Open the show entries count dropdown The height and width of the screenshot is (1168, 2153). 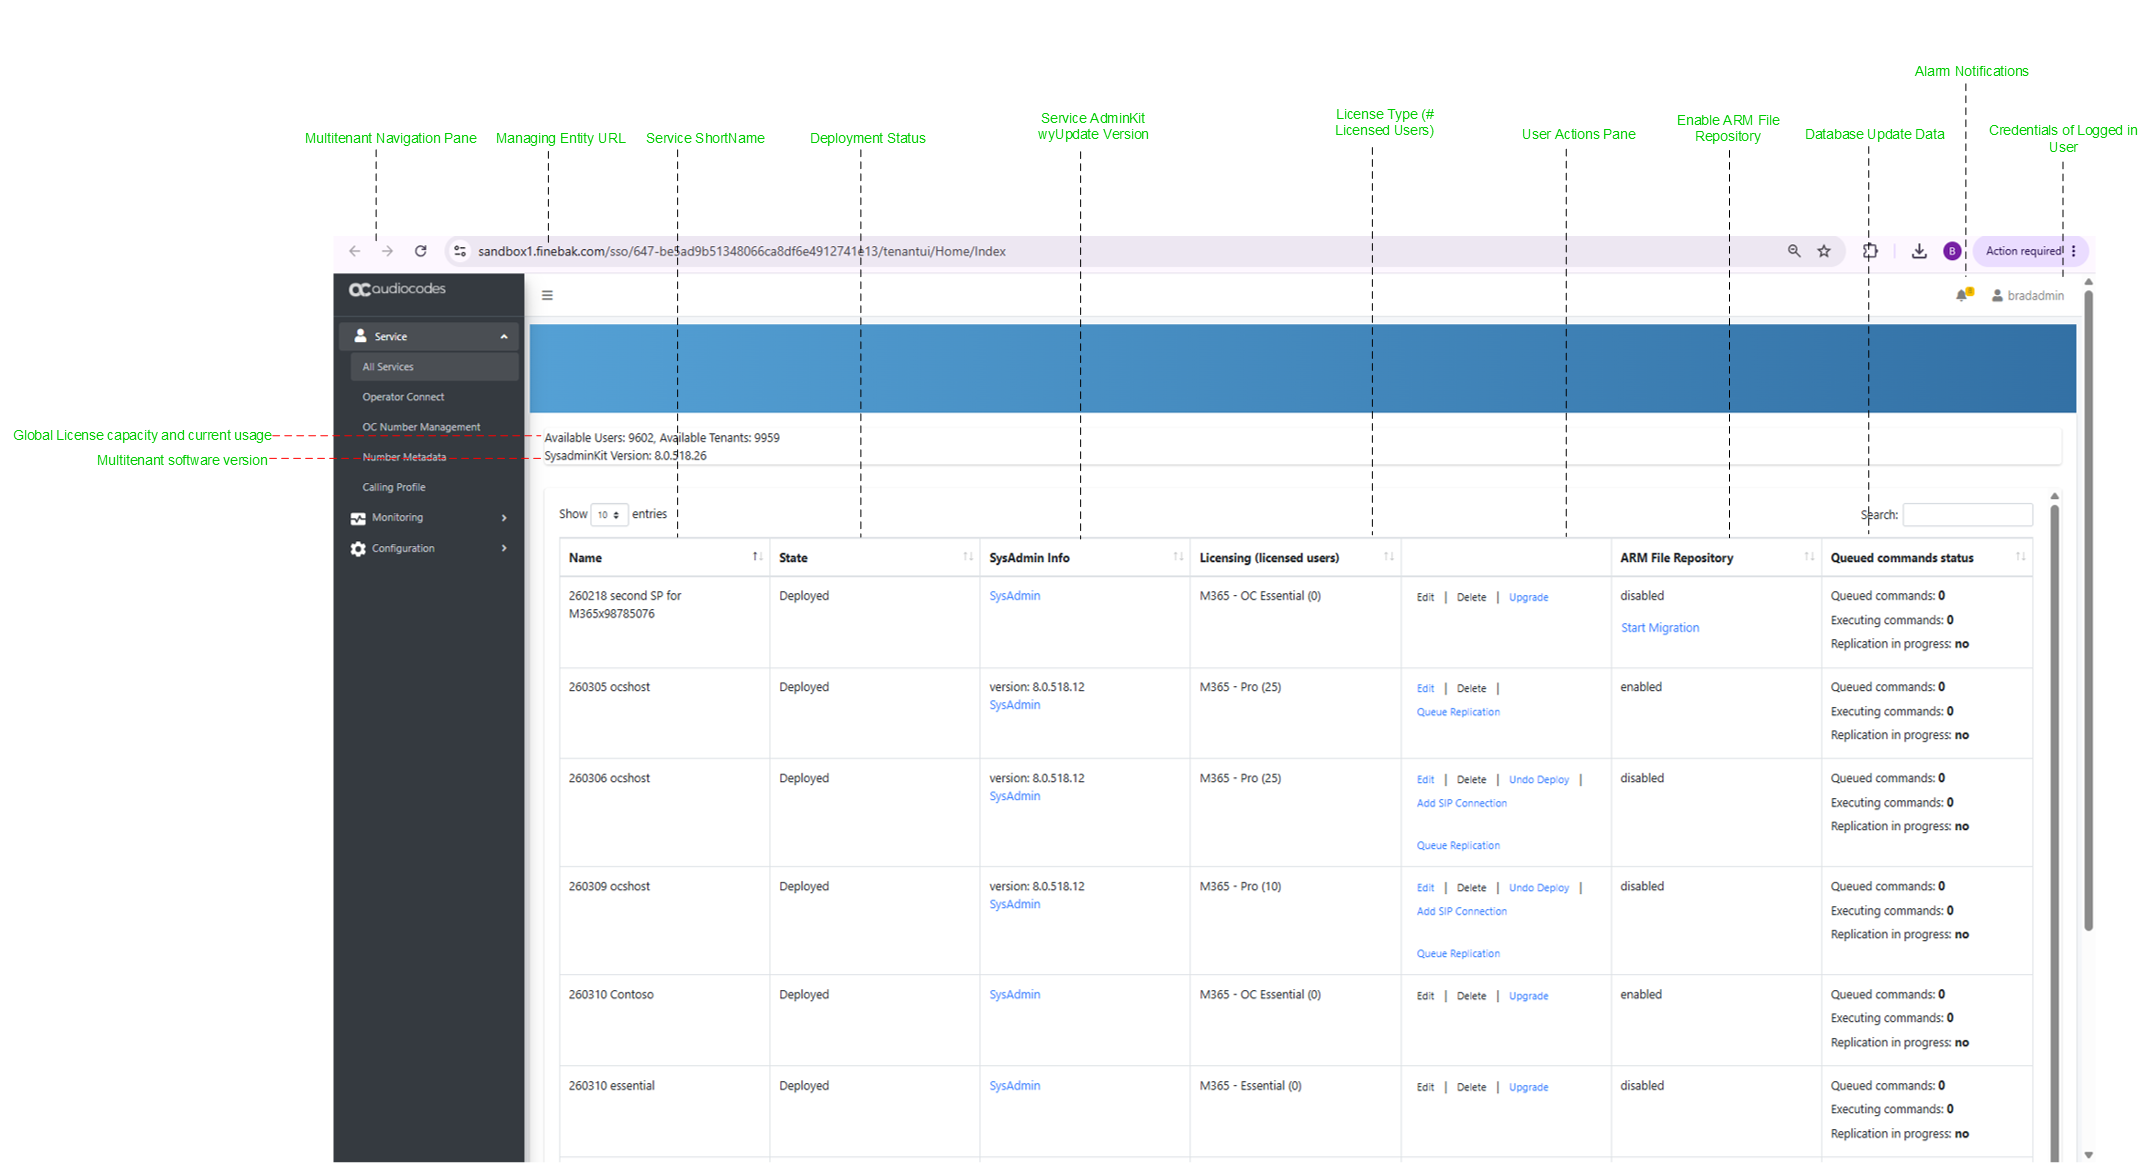[609, 515]
